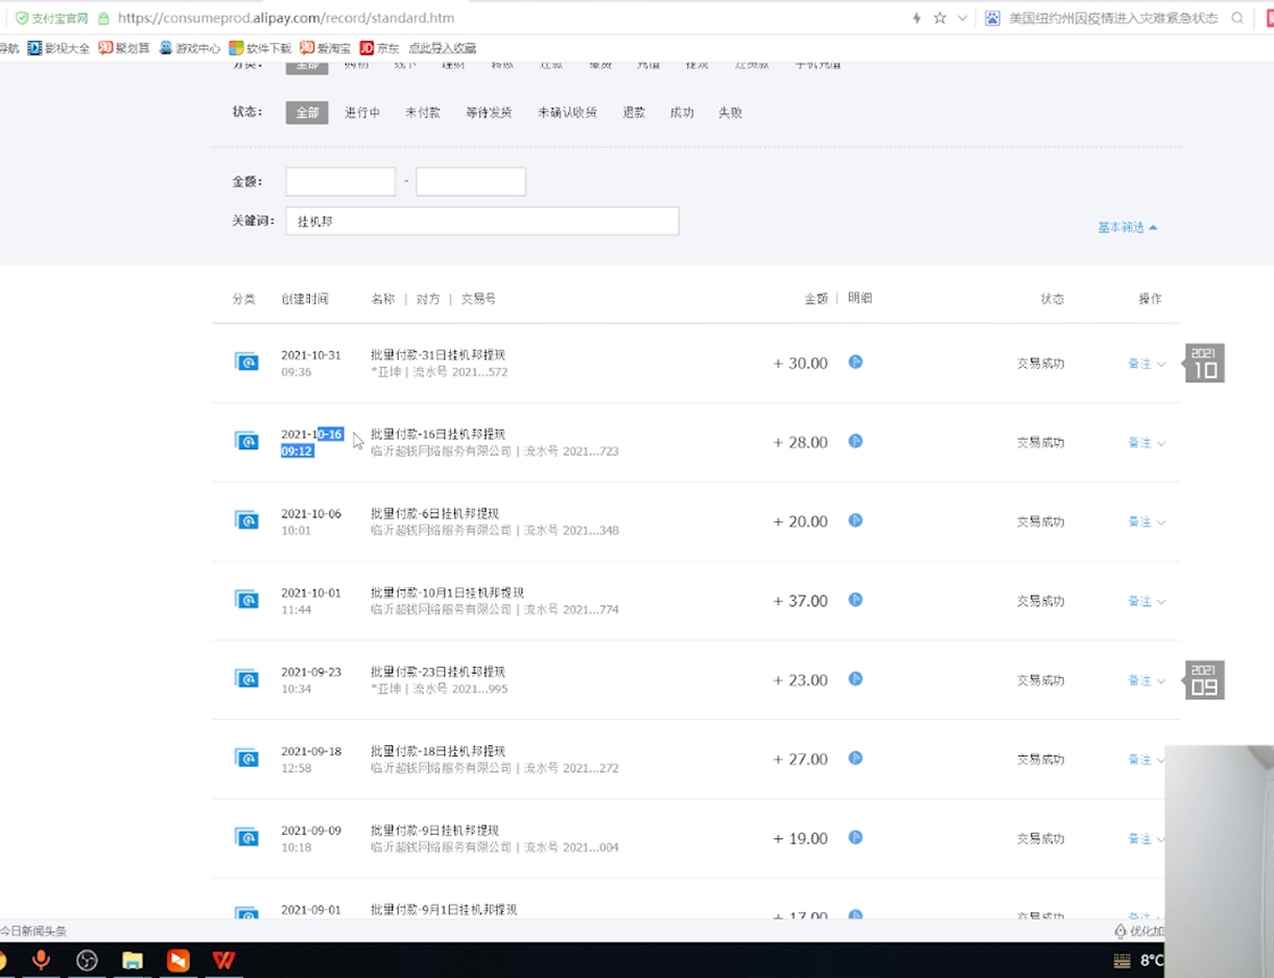The height and width of the screenshot is (978, 1274).
Task: Filter by status 未付款
Action: tap(422, 112)
